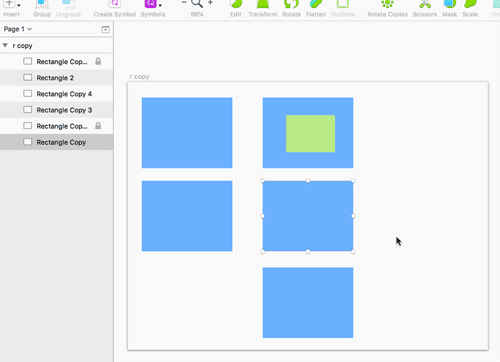Select the Group toolbar icon
Screen dimensions: 500x362
(42, 4)
